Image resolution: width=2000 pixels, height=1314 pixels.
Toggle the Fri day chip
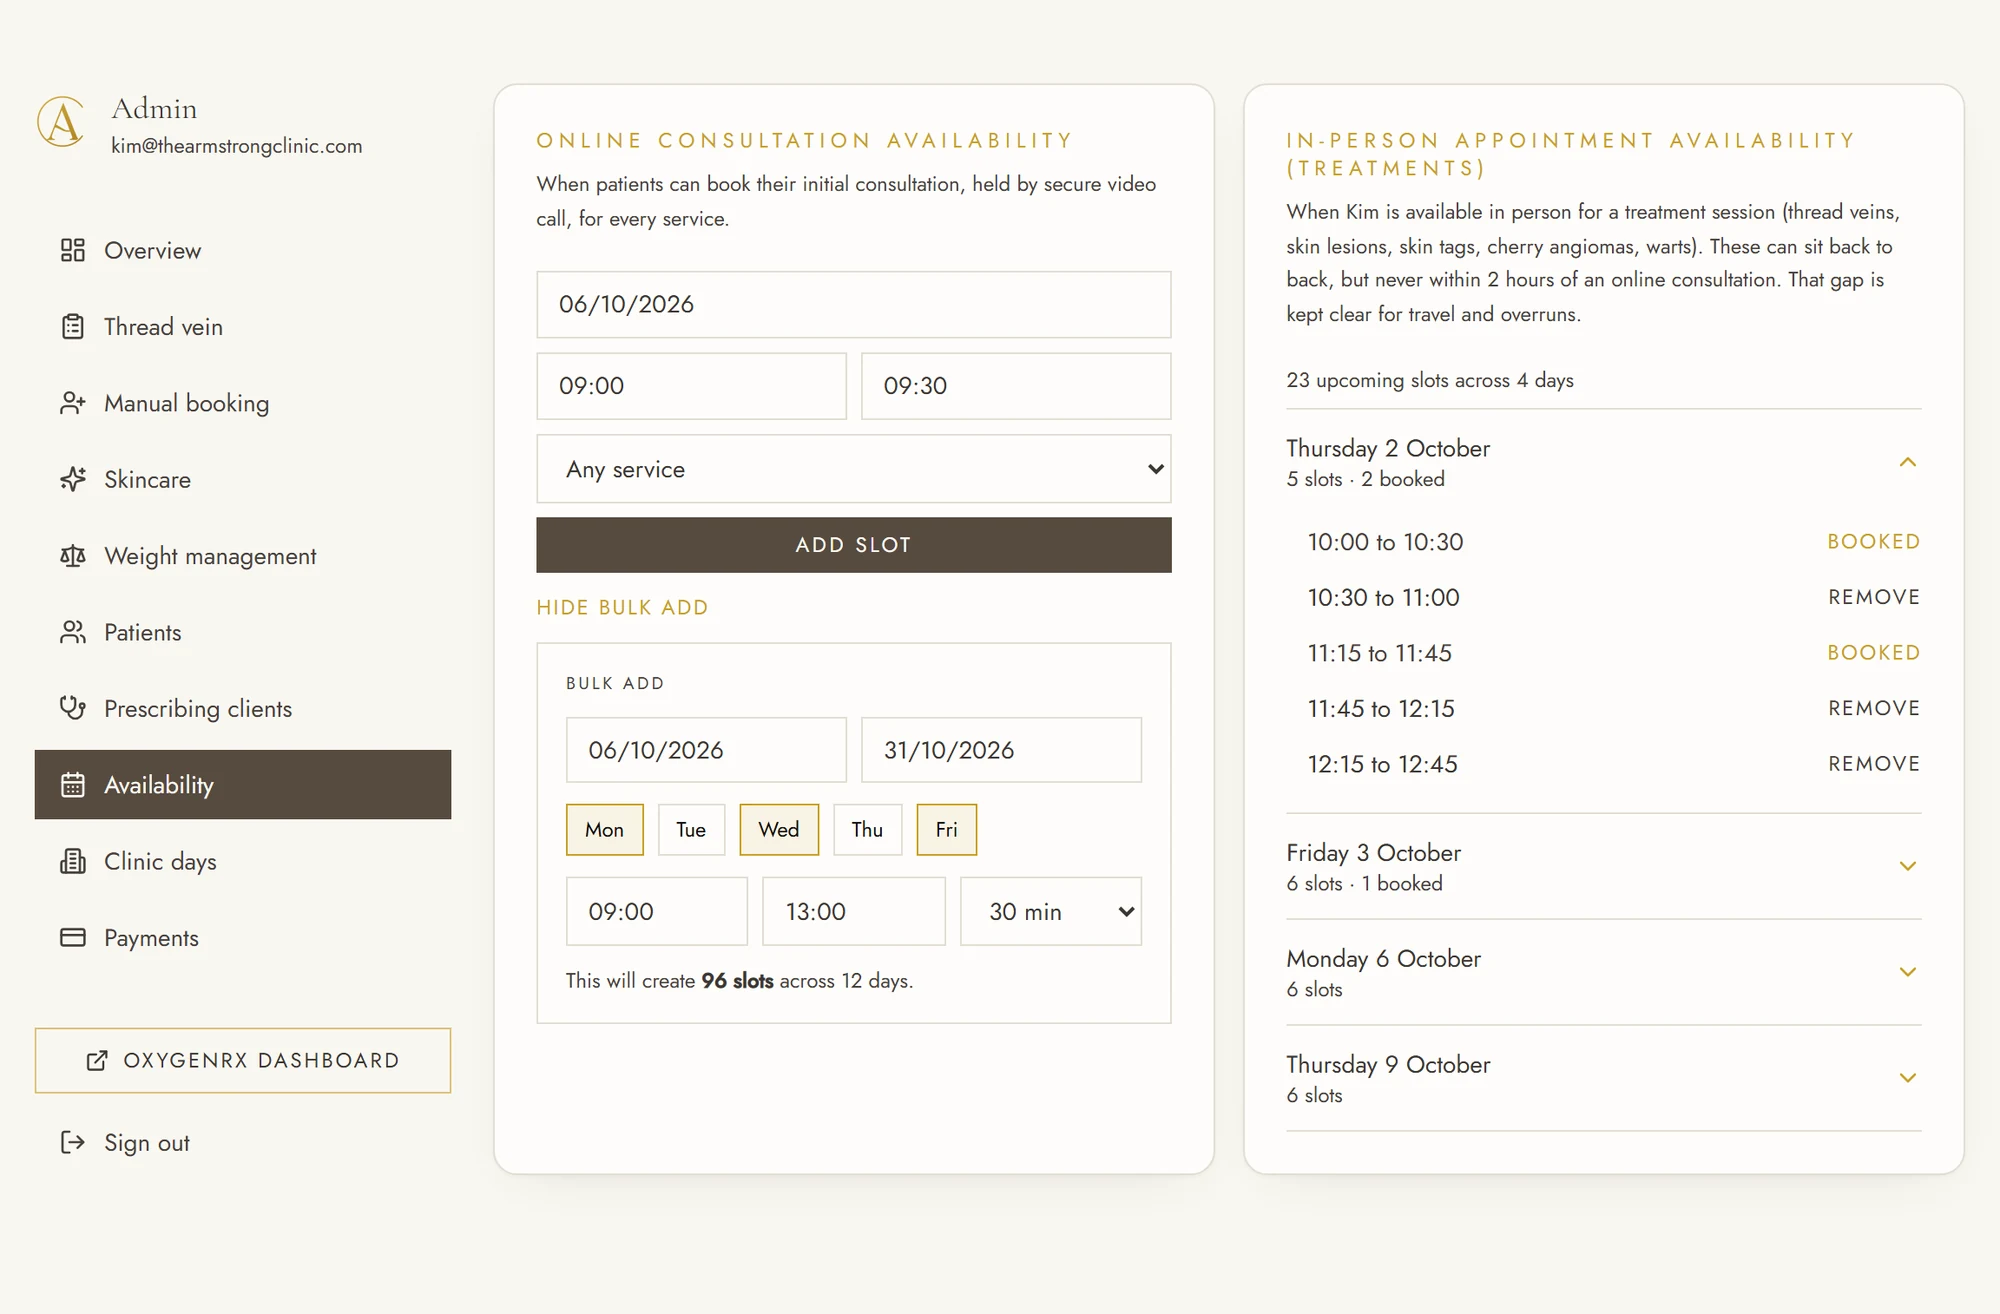click(x=946, y=829)
